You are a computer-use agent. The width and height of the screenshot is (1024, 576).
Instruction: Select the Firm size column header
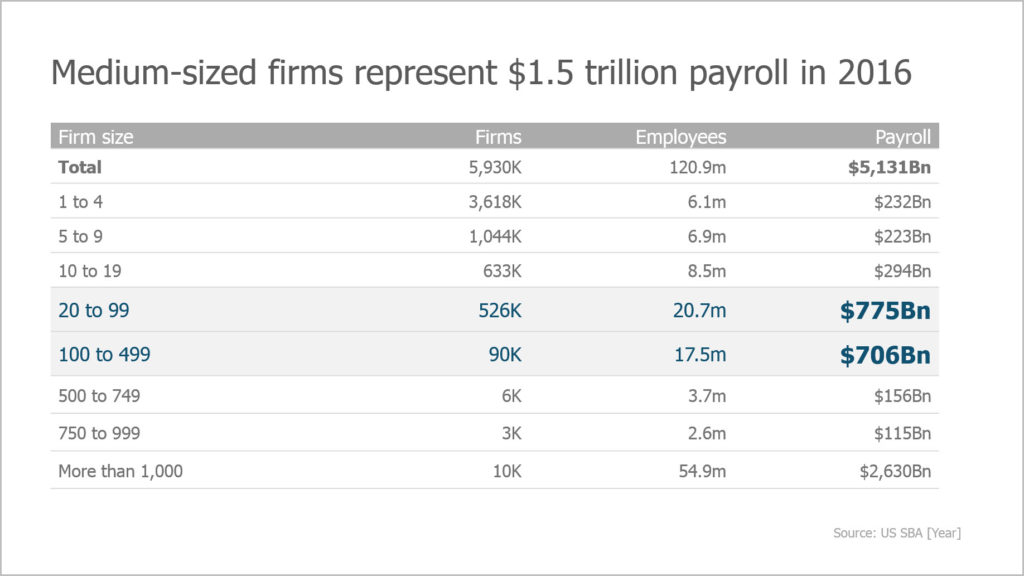(x=95, y=137)
